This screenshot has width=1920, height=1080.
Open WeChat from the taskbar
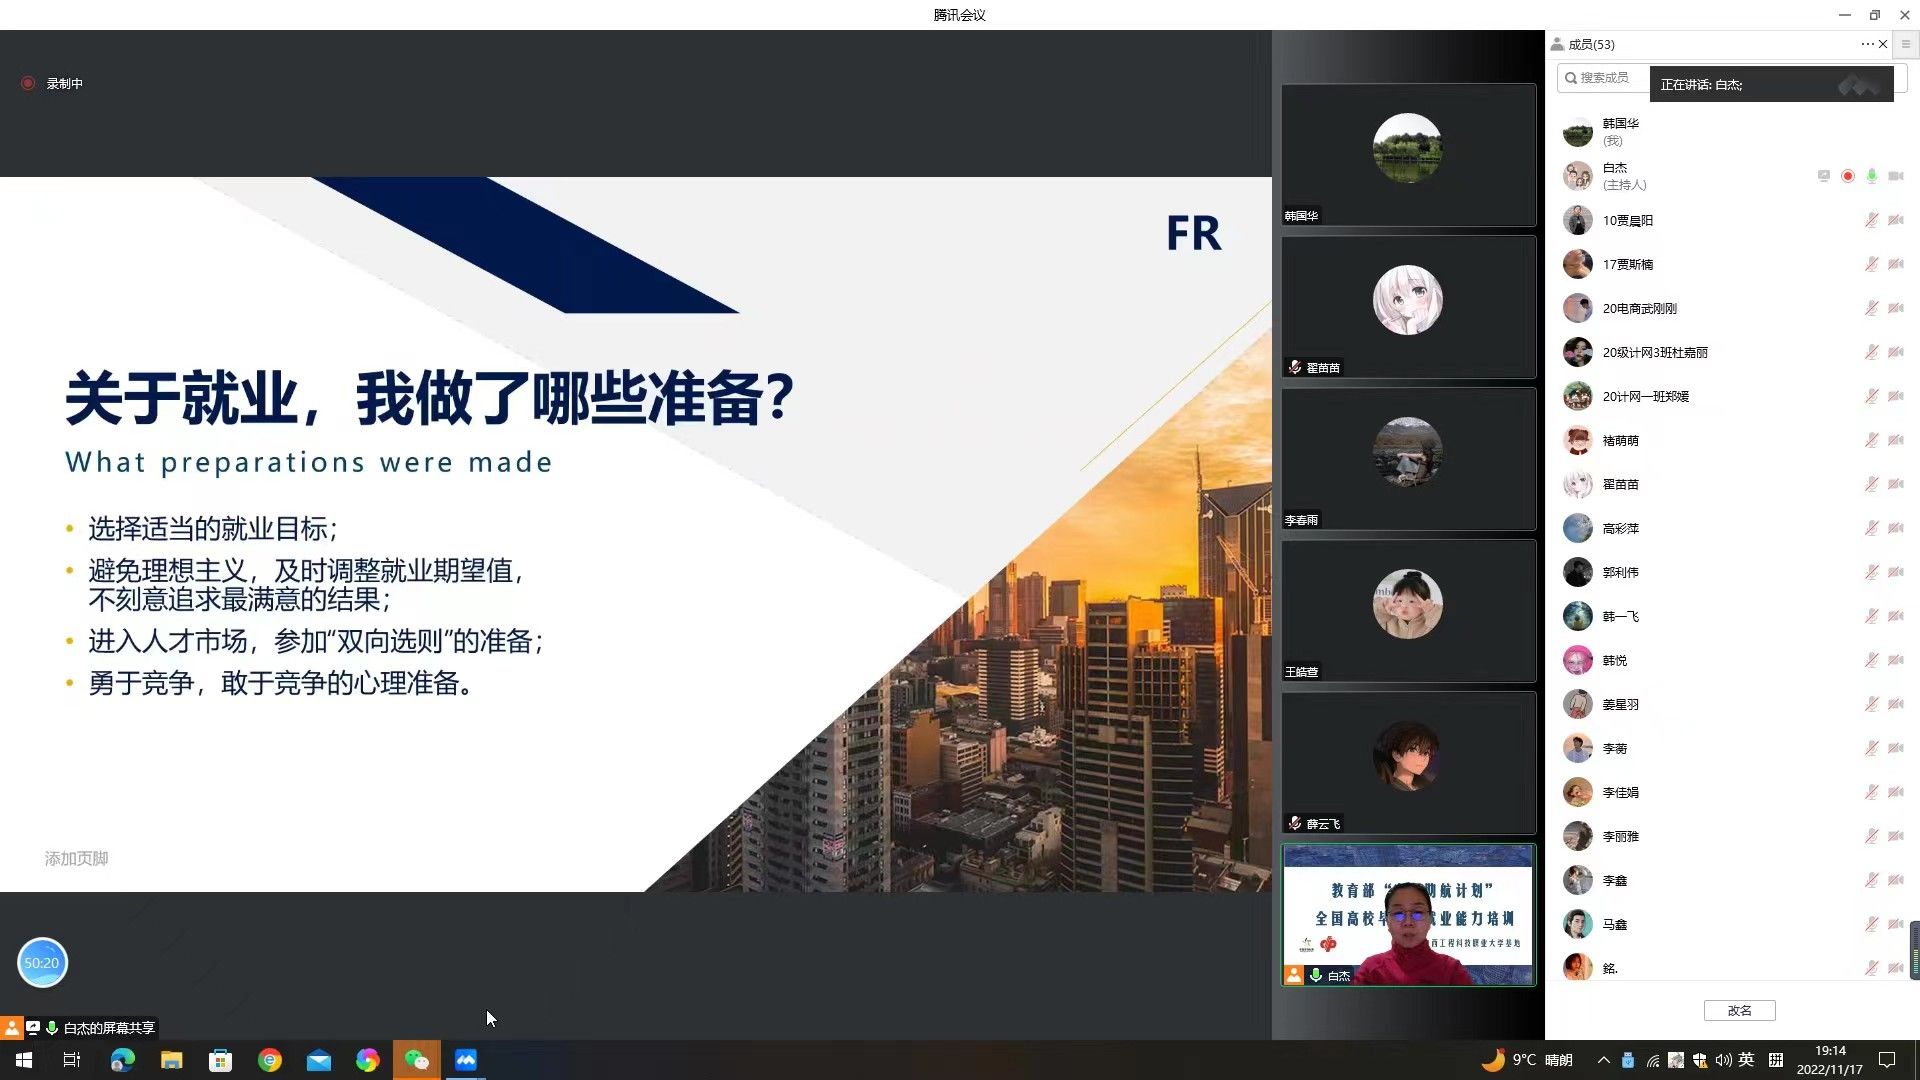click(417, 1060)
